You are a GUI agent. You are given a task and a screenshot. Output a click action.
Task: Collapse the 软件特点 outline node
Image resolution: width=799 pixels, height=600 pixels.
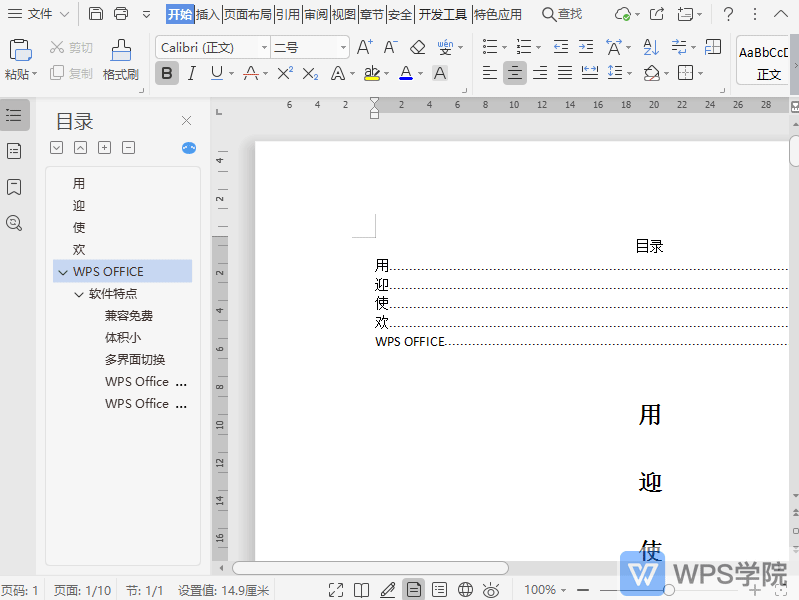tap(79, 294)
